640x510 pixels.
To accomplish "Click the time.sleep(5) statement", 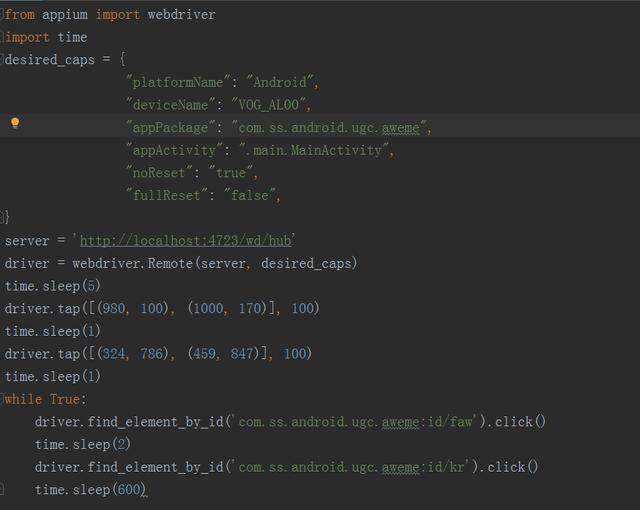I will (52, 286).
